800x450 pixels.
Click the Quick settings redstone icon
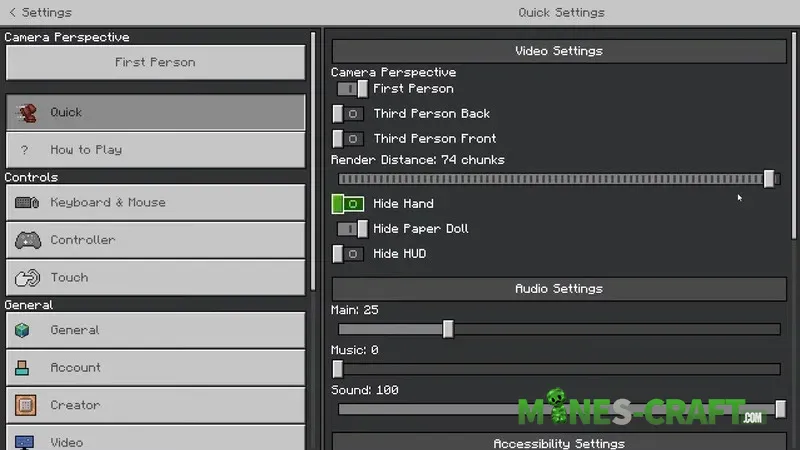click(x=26, y=112)
